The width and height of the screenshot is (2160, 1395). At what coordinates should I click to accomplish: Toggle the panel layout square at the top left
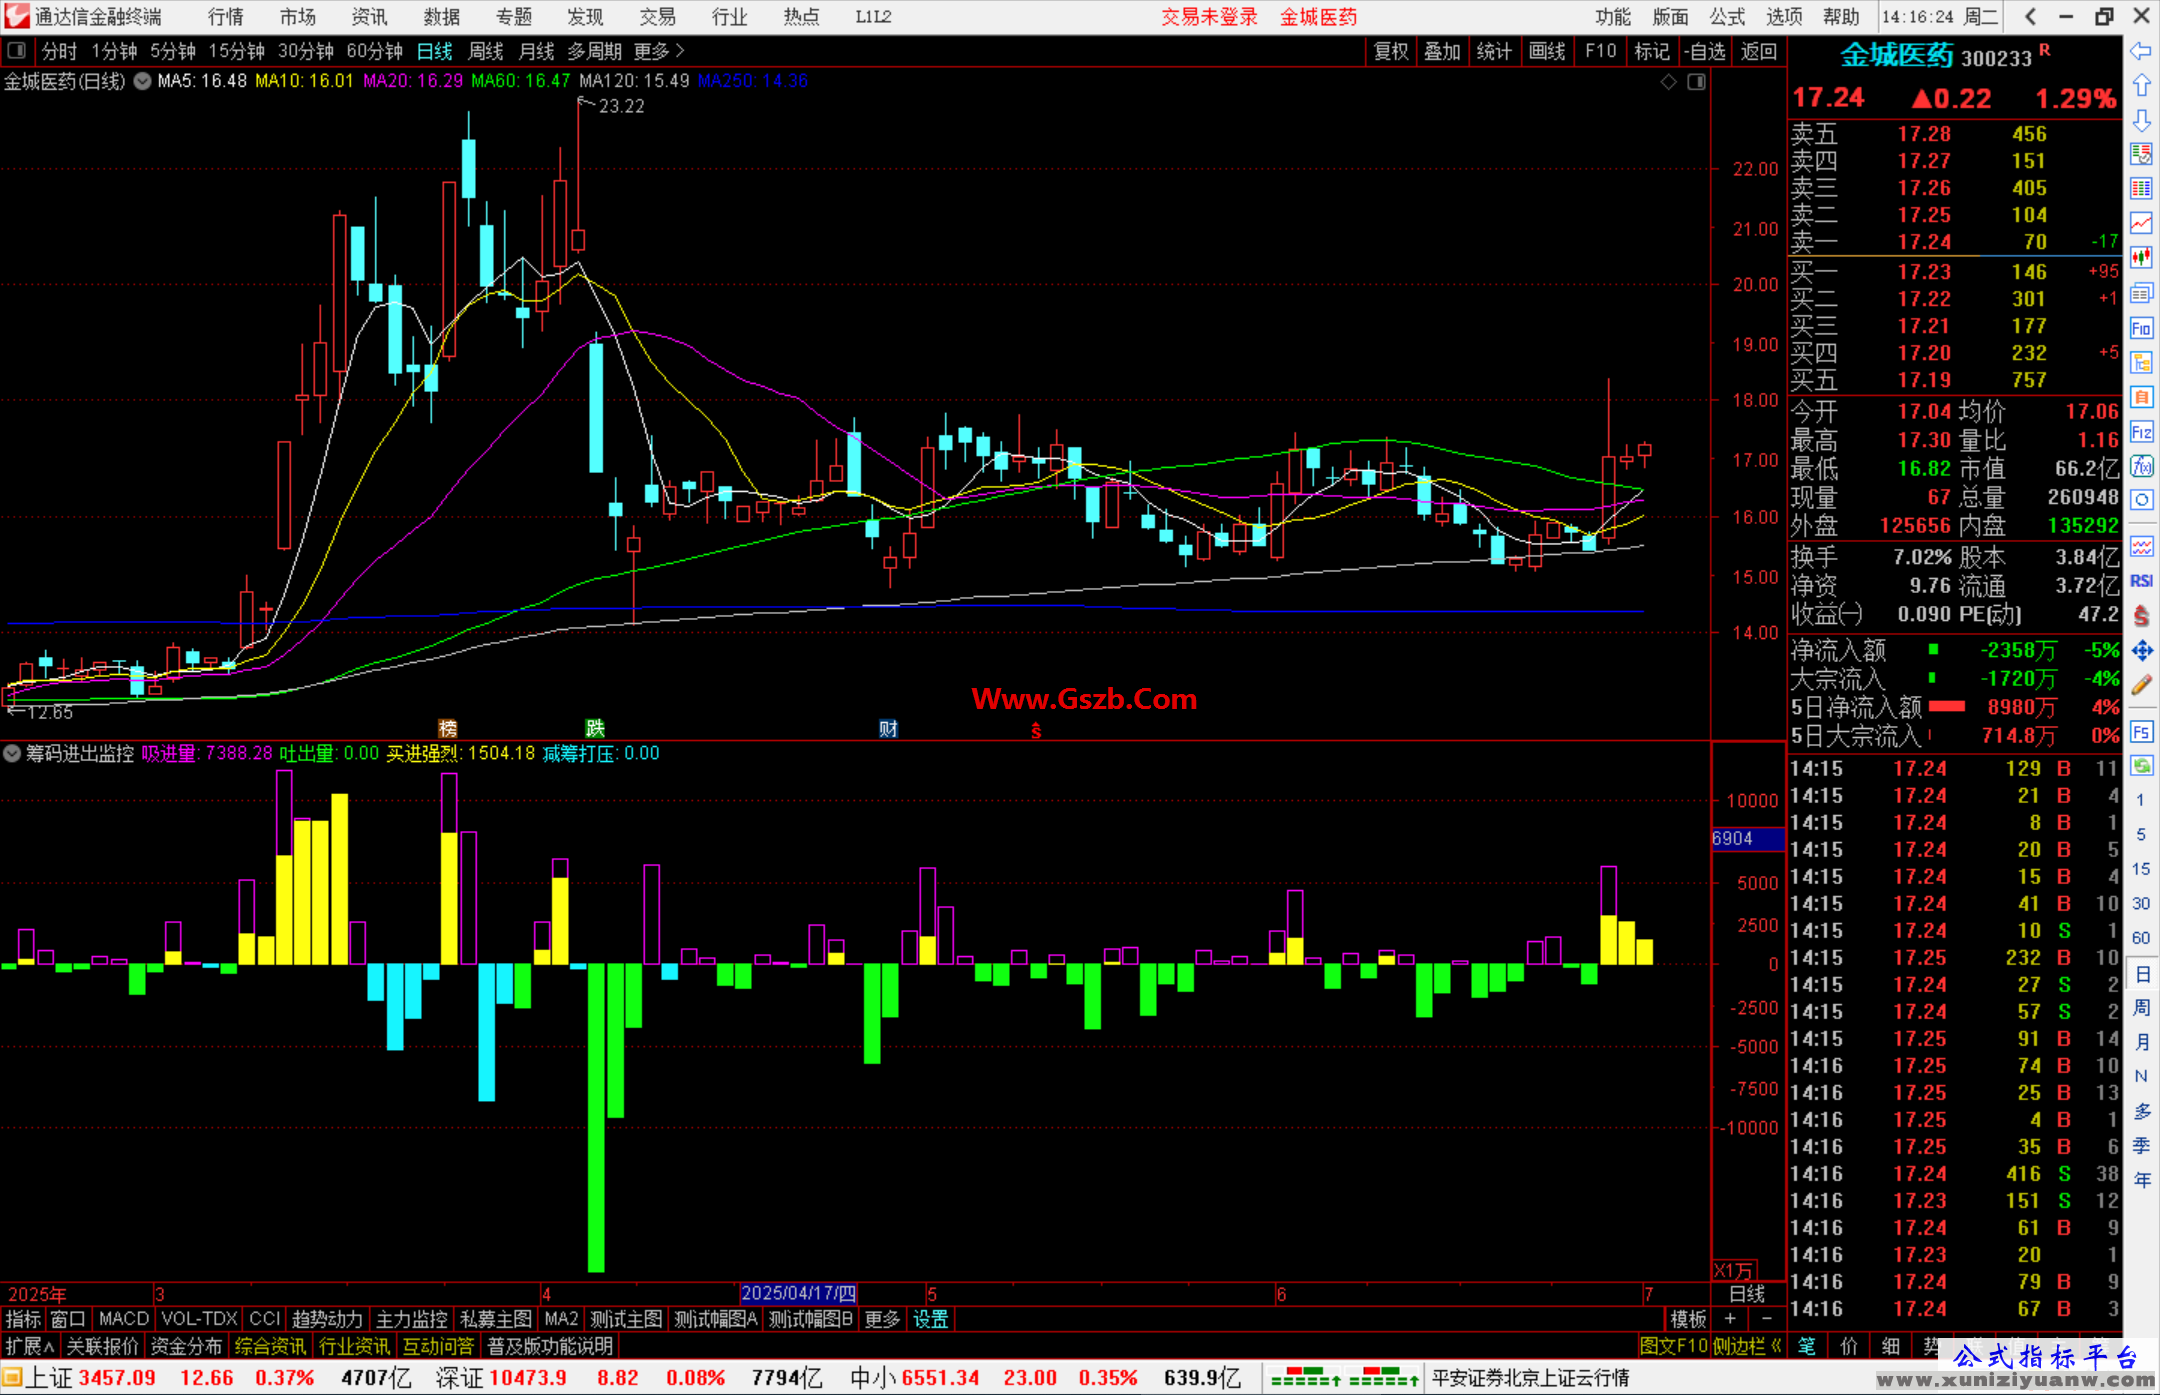click(16, 50)
